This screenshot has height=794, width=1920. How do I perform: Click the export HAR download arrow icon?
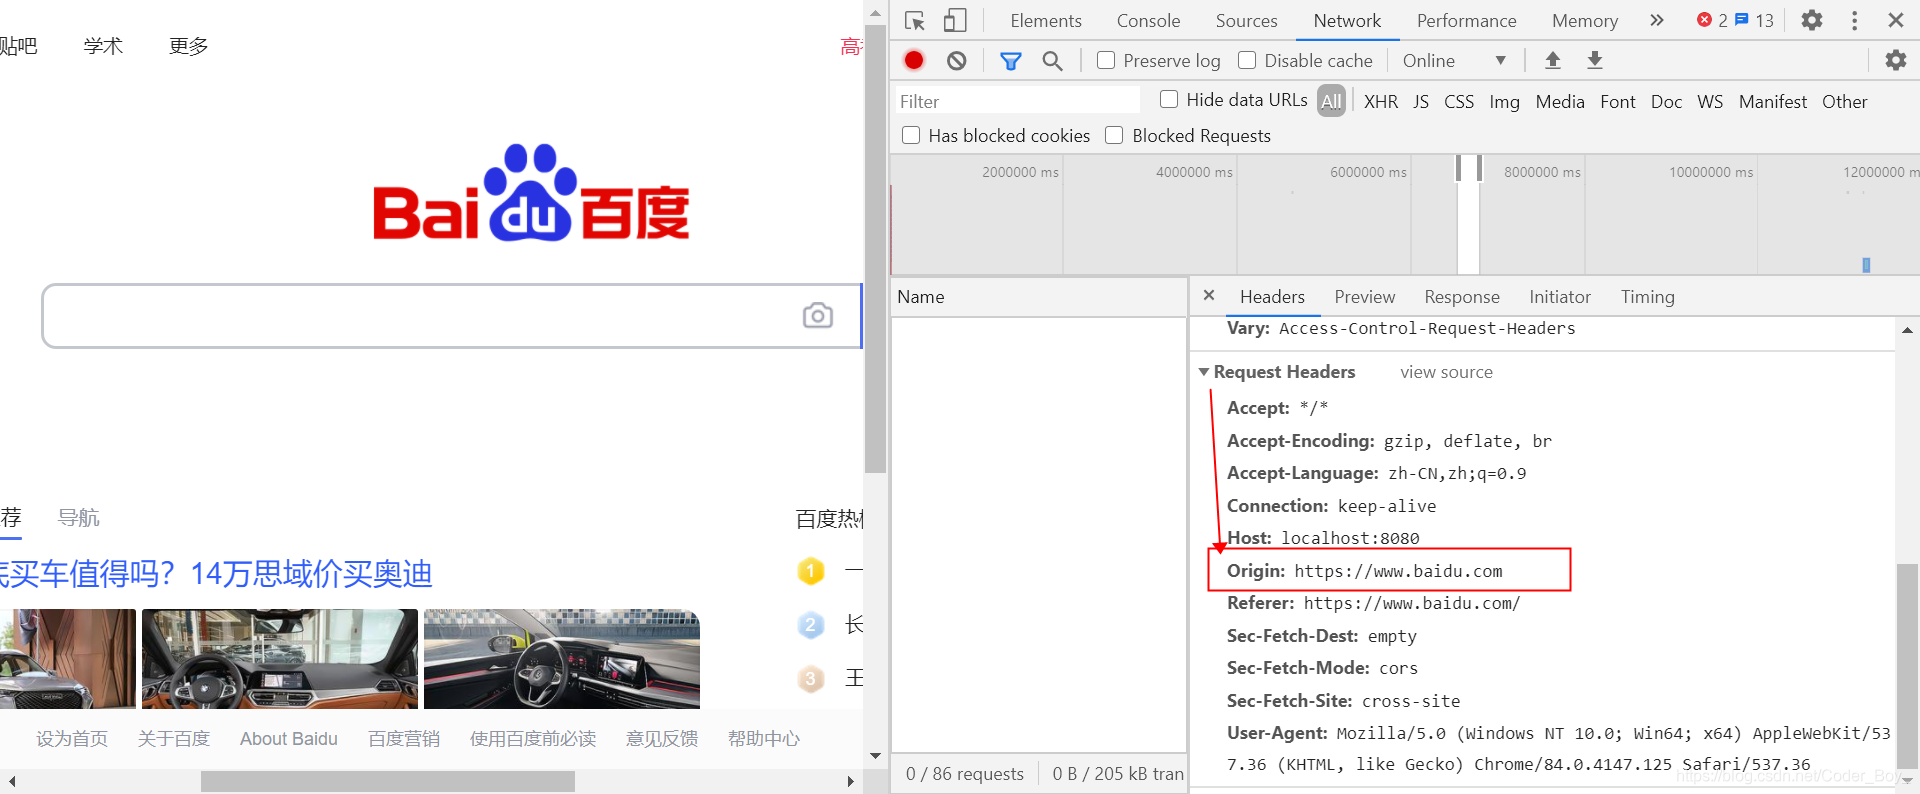click(1595, 60)
